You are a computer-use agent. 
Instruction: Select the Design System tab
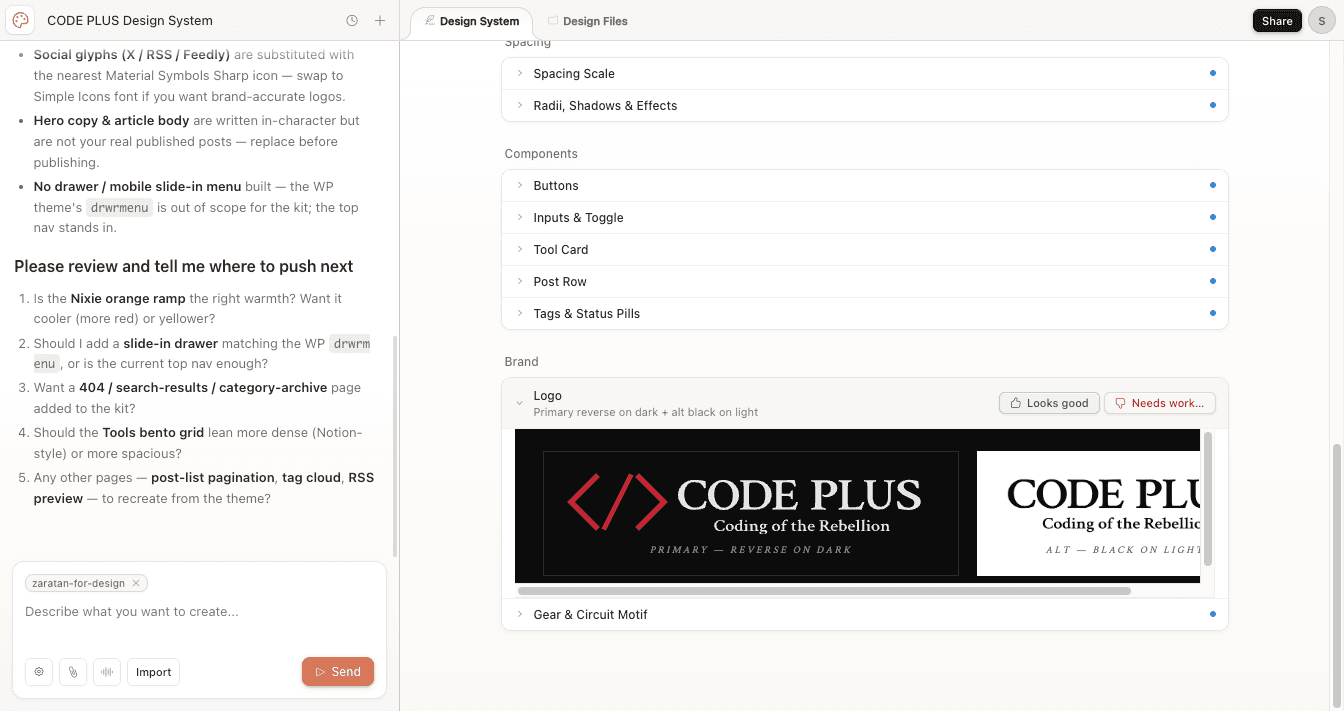[472, 21]
